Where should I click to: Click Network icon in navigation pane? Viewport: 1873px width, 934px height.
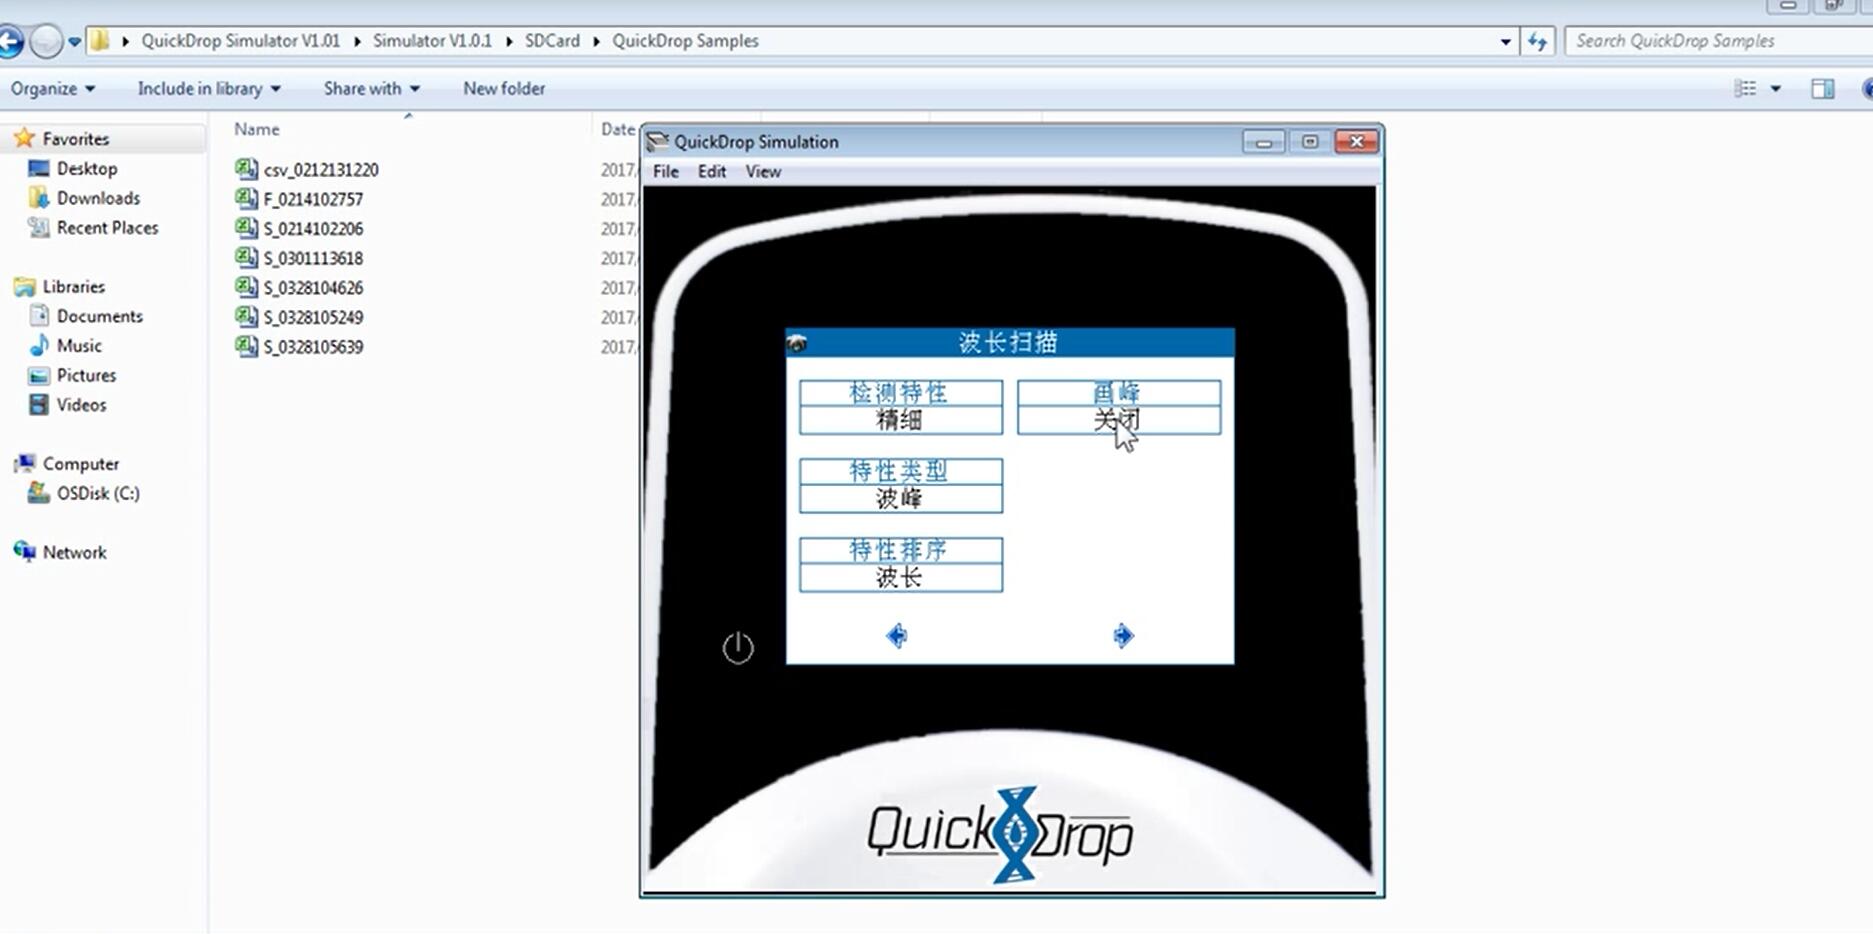[25, 551]
